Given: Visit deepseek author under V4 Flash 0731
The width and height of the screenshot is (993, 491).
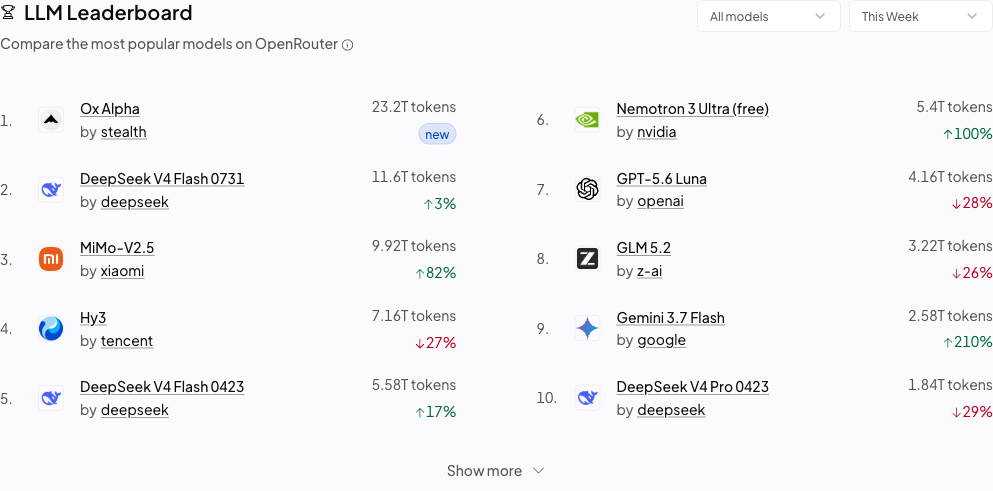Looking at the screenshot, I should coord(135,201).
